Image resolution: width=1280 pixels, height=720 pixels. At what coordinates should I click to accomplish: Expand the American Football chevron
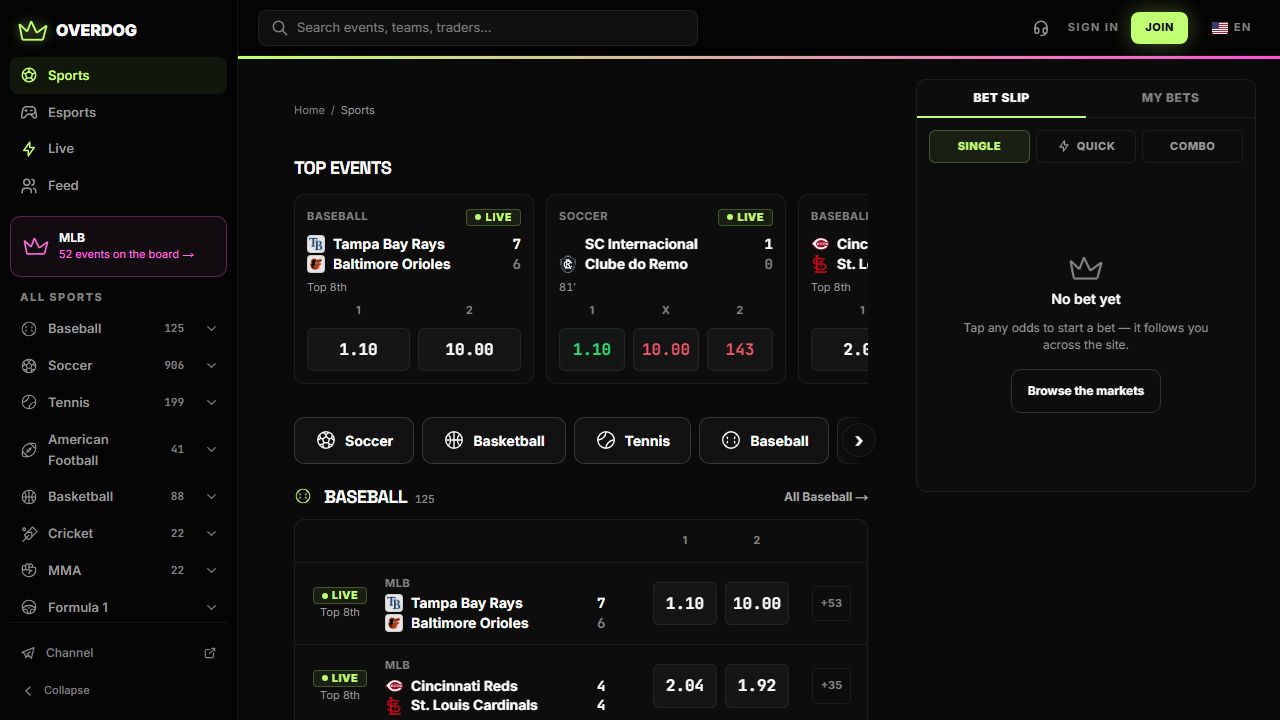[211, 450]
